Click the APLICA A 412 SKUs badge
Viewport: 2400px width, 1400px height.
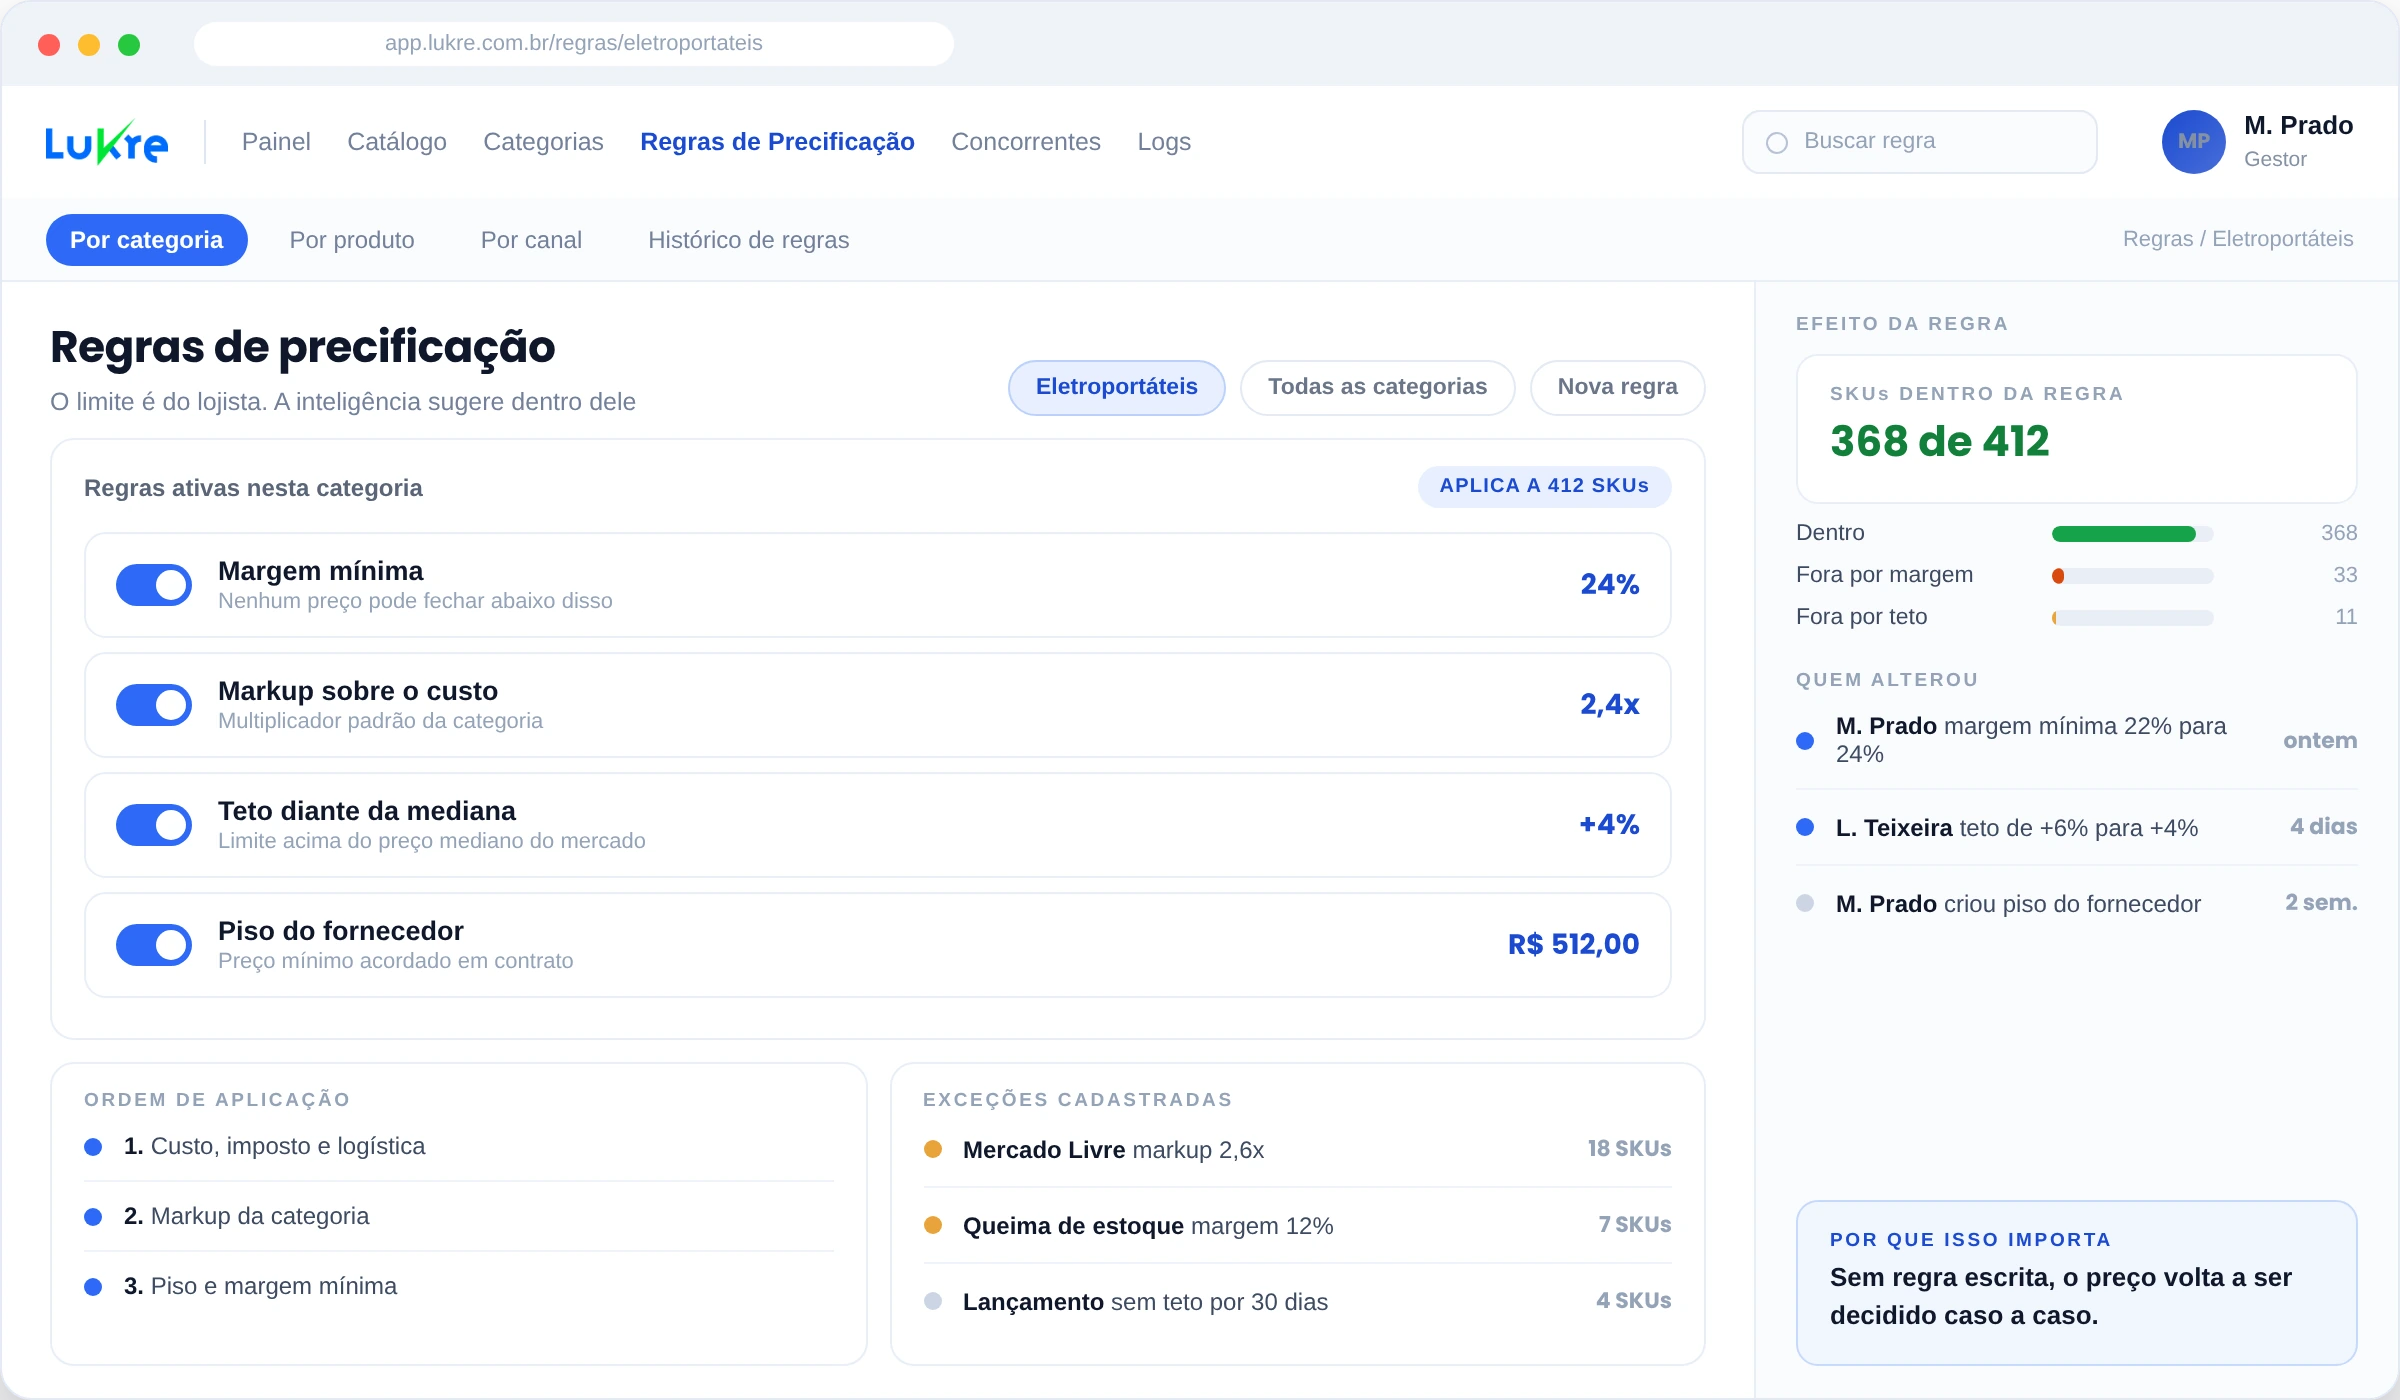[1544, 486]
